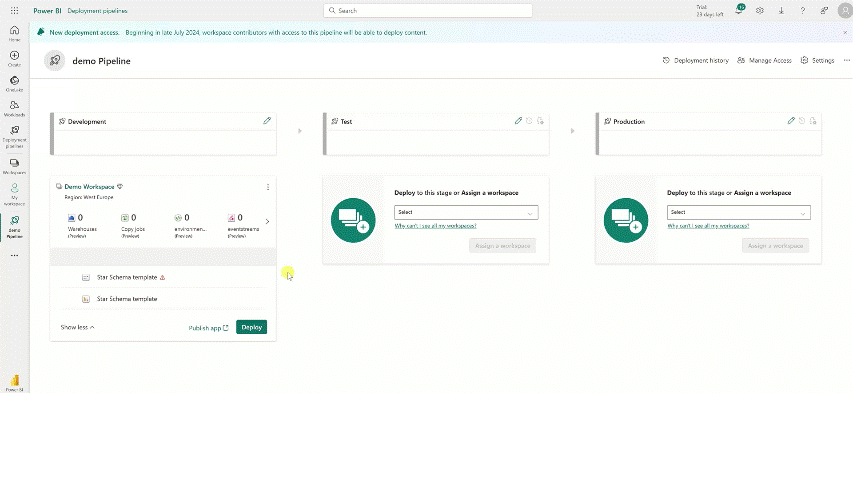Dismiss the new deployment access banner
853x480 pixels.
click(x=843, y=32)
